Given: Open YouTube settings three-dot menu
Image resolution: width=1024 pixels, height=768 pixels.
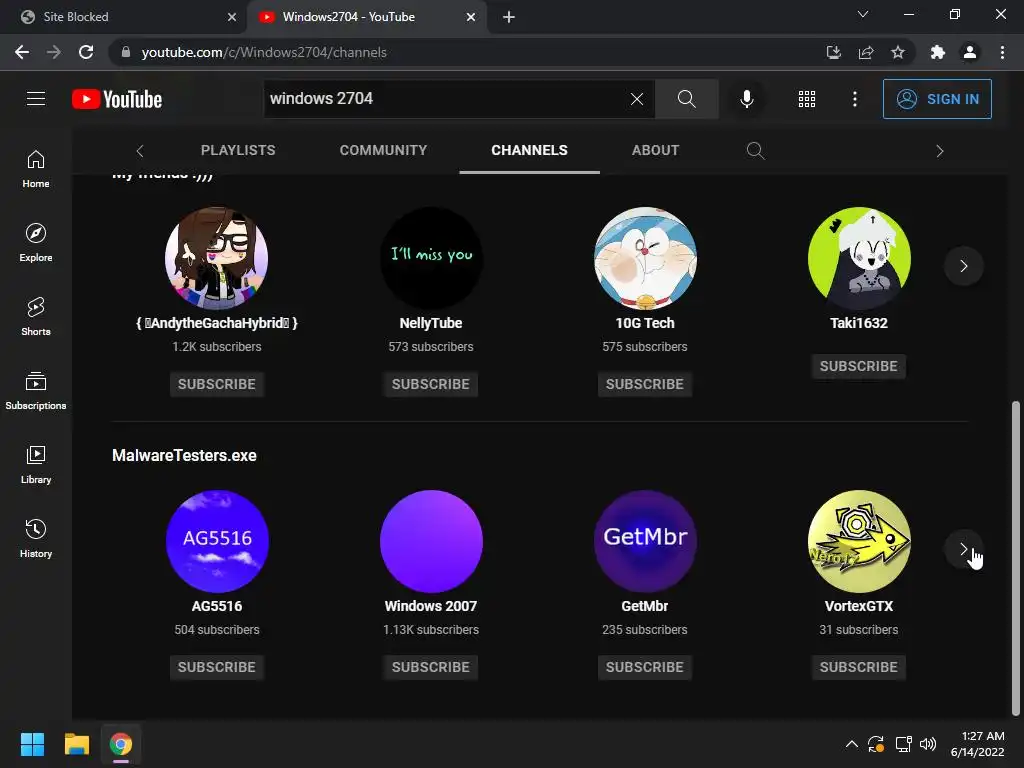Looking at the screenshot, I should pos(855,99).
